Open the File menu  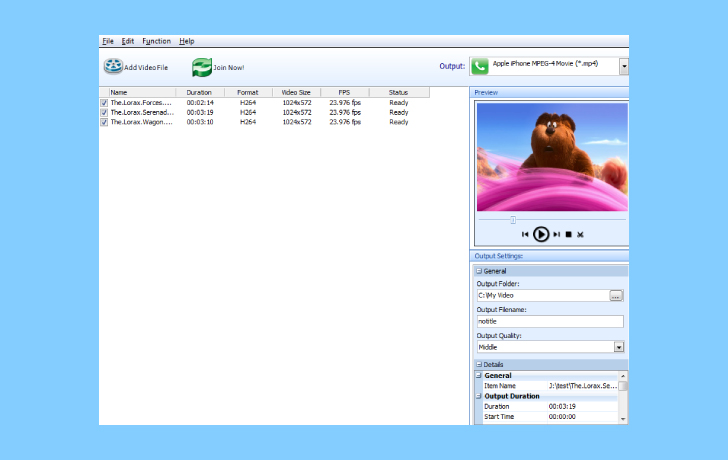[108, 41]
